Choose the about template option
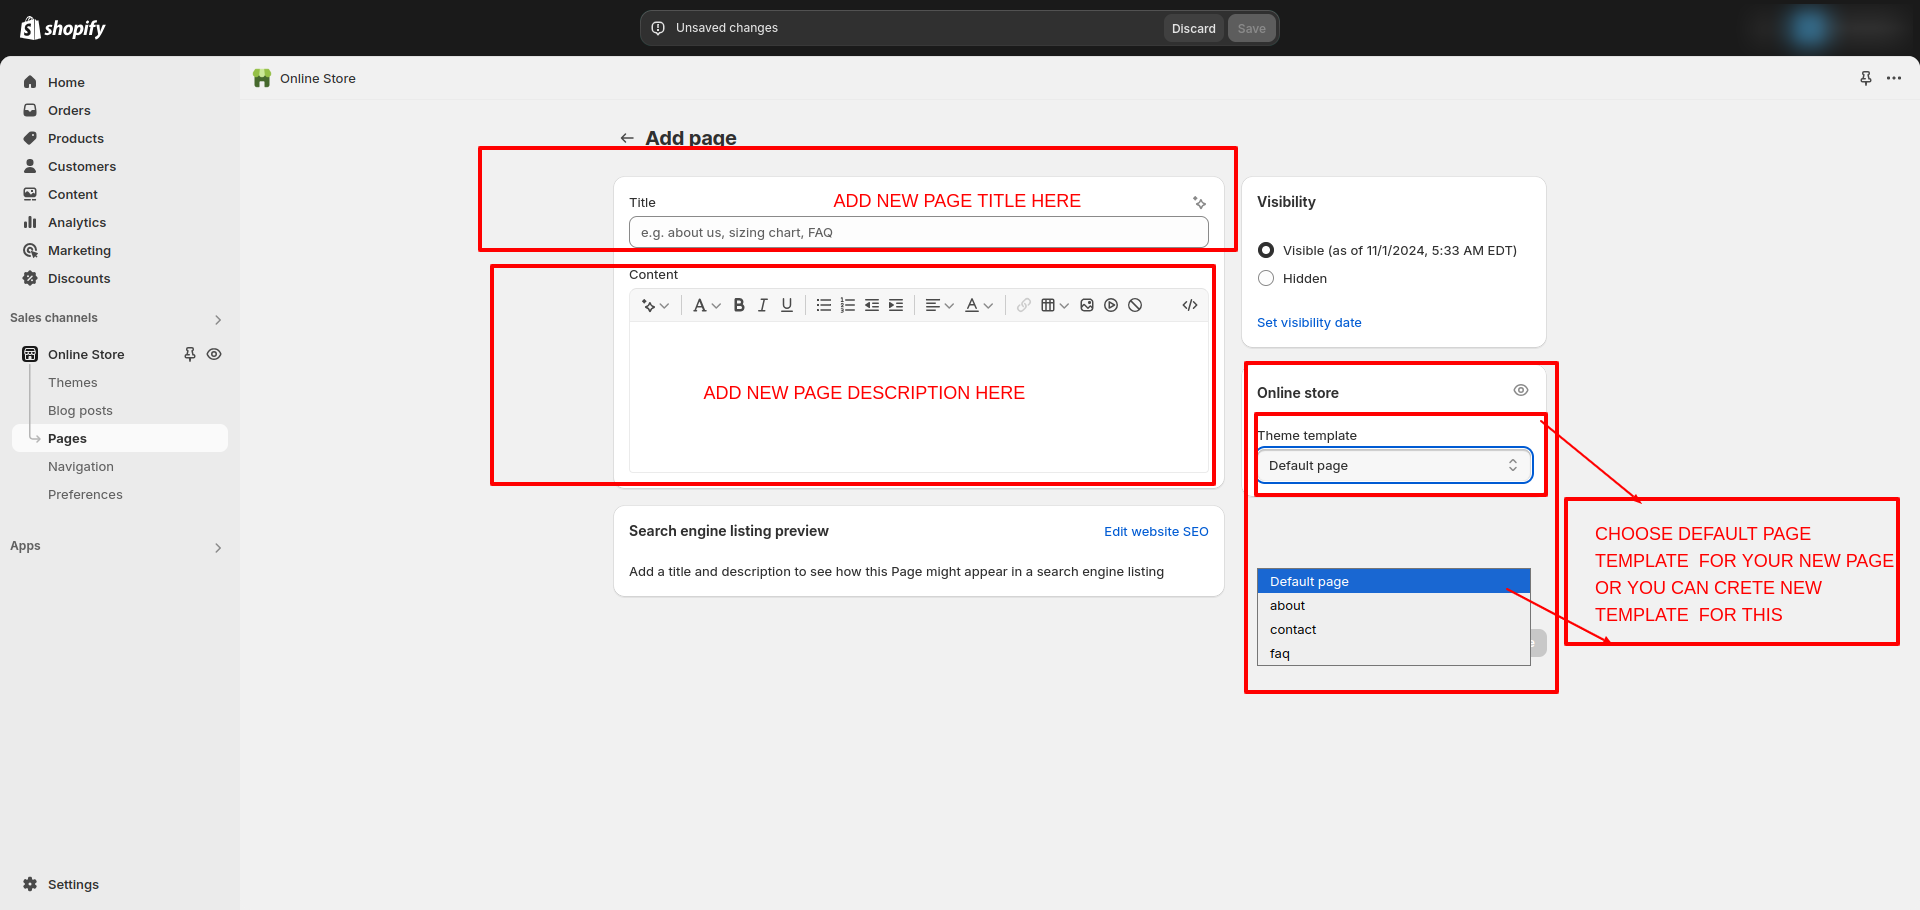Screen dimensions: 1920x910 coord(1393,605)
